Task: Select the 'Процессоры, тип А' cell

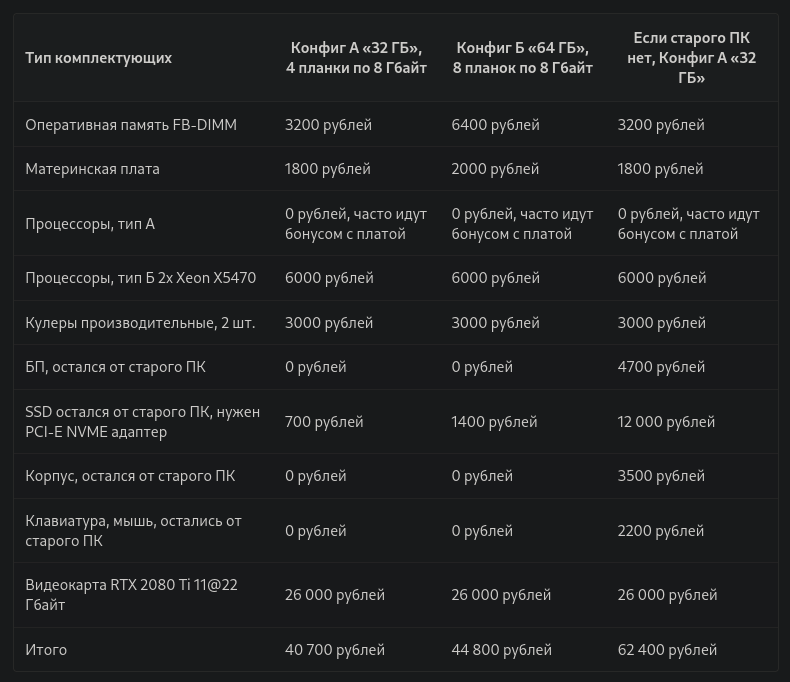Action: tap(90, 224)
